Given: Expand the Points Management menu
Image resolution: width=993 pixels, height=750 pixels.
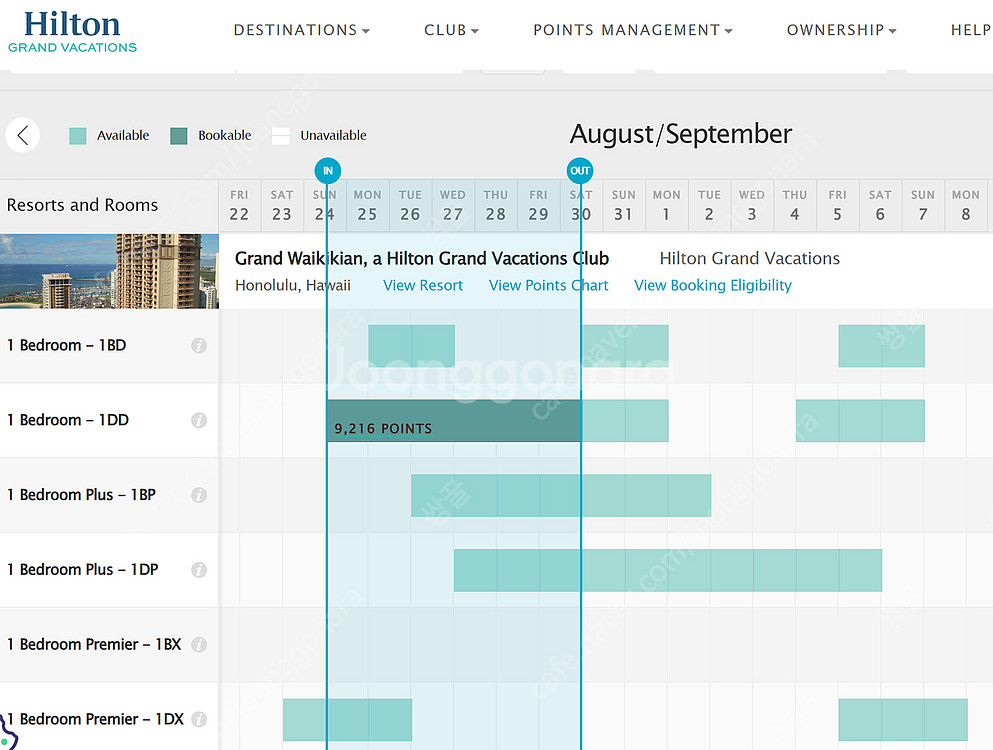Looking at the screenshot, I should point(633,30).
